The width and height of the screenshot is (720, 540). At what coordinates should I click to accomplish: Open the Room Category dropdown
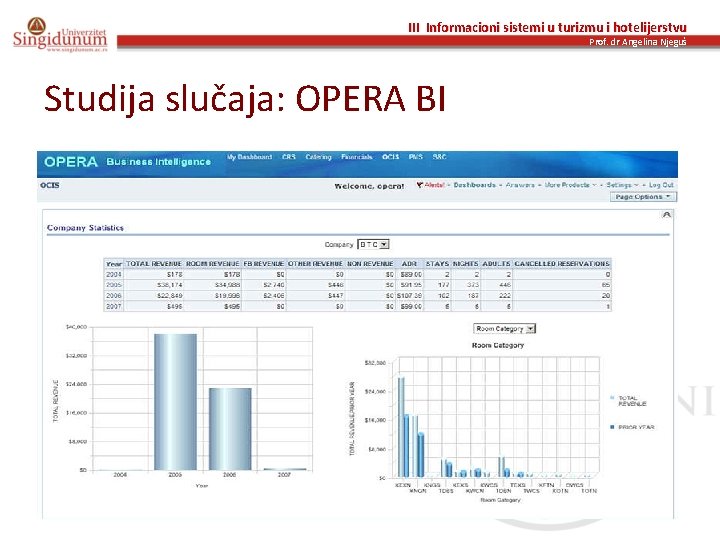[x=504, y=329]
